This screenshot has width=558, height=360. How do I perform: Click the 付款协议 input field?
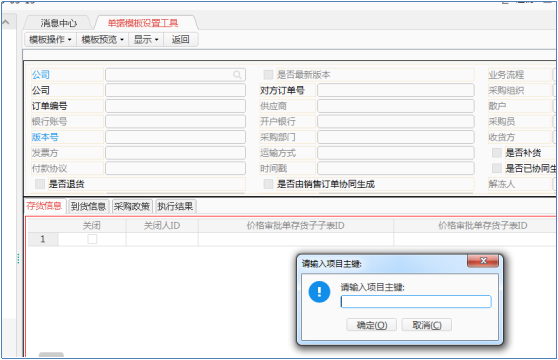tap(175, 168)
